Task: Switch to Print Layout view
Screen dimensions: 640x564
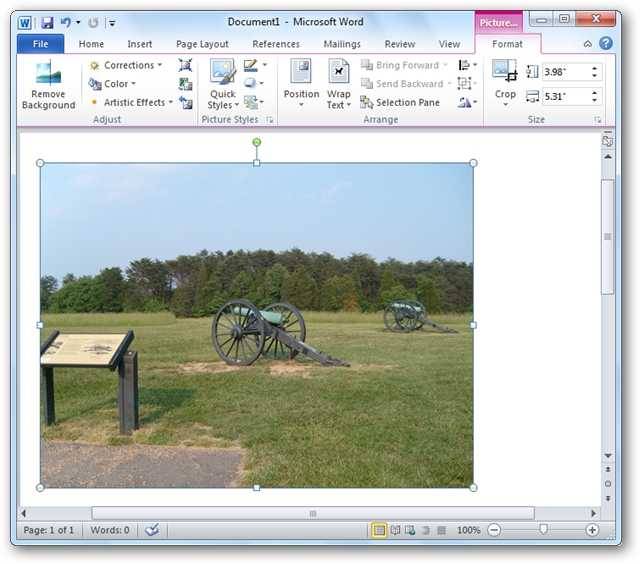Action: [x=379, y=530]
